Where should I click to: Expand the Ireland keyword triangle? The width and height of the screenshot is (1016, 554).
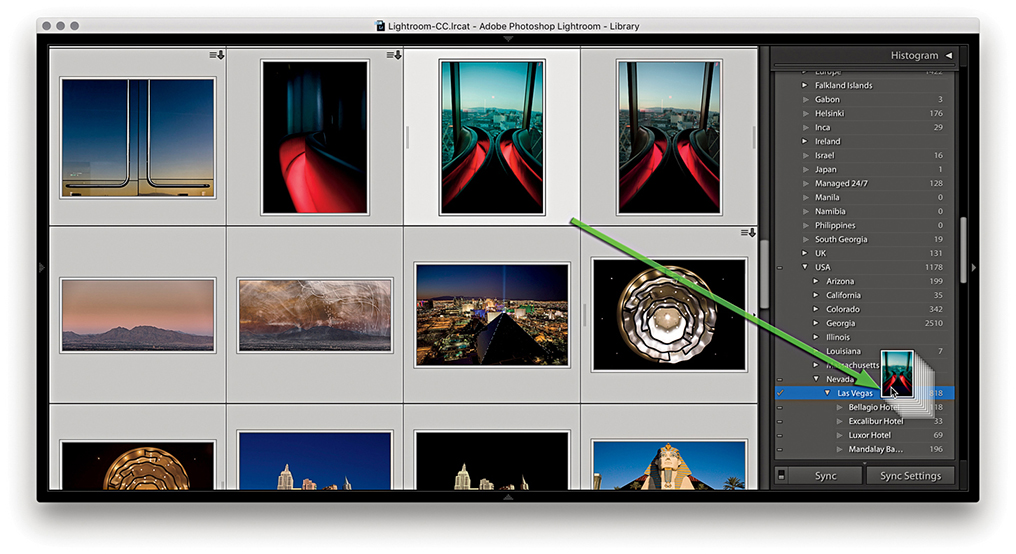(x=805, y=141)
